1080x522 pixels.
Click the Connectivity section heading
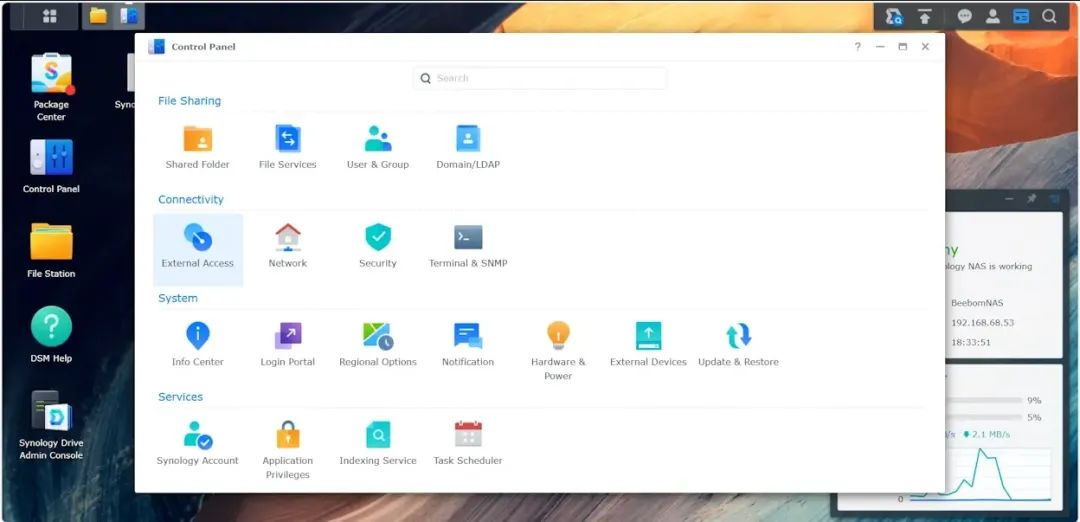click(x=191, y=199)
